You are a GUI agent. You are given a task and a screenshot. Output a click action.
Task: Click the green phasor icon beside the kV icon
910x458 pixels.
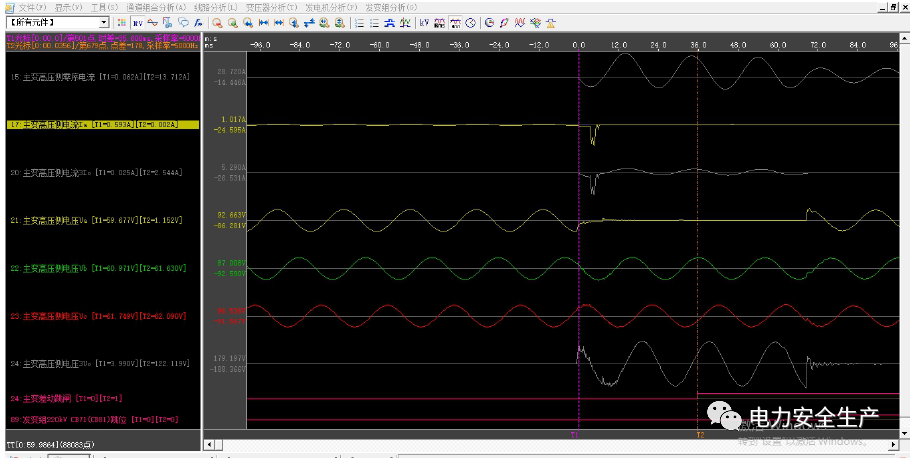(406, 23)
